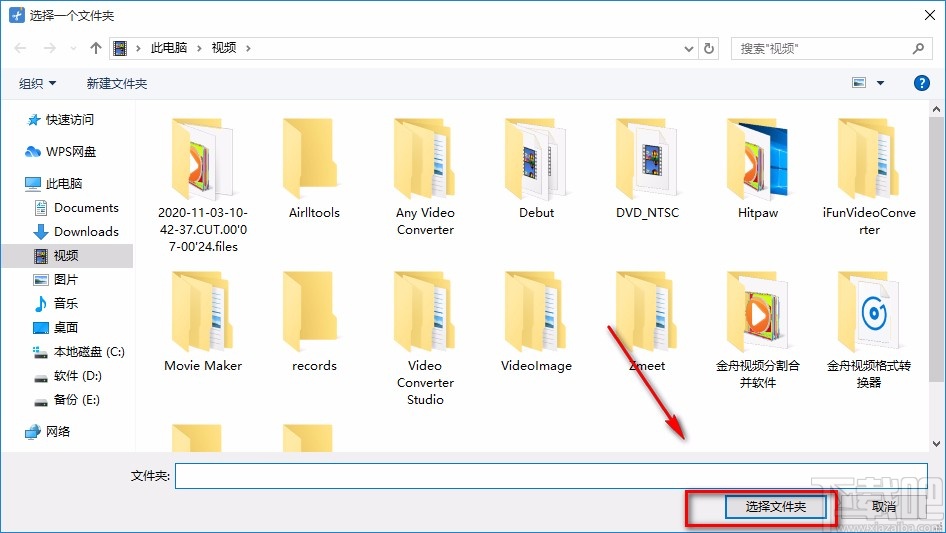Image resolution: width=946 pixels, height=533 pixels.
Task: Click the magnifier search icon
Action: click(918, 48)
